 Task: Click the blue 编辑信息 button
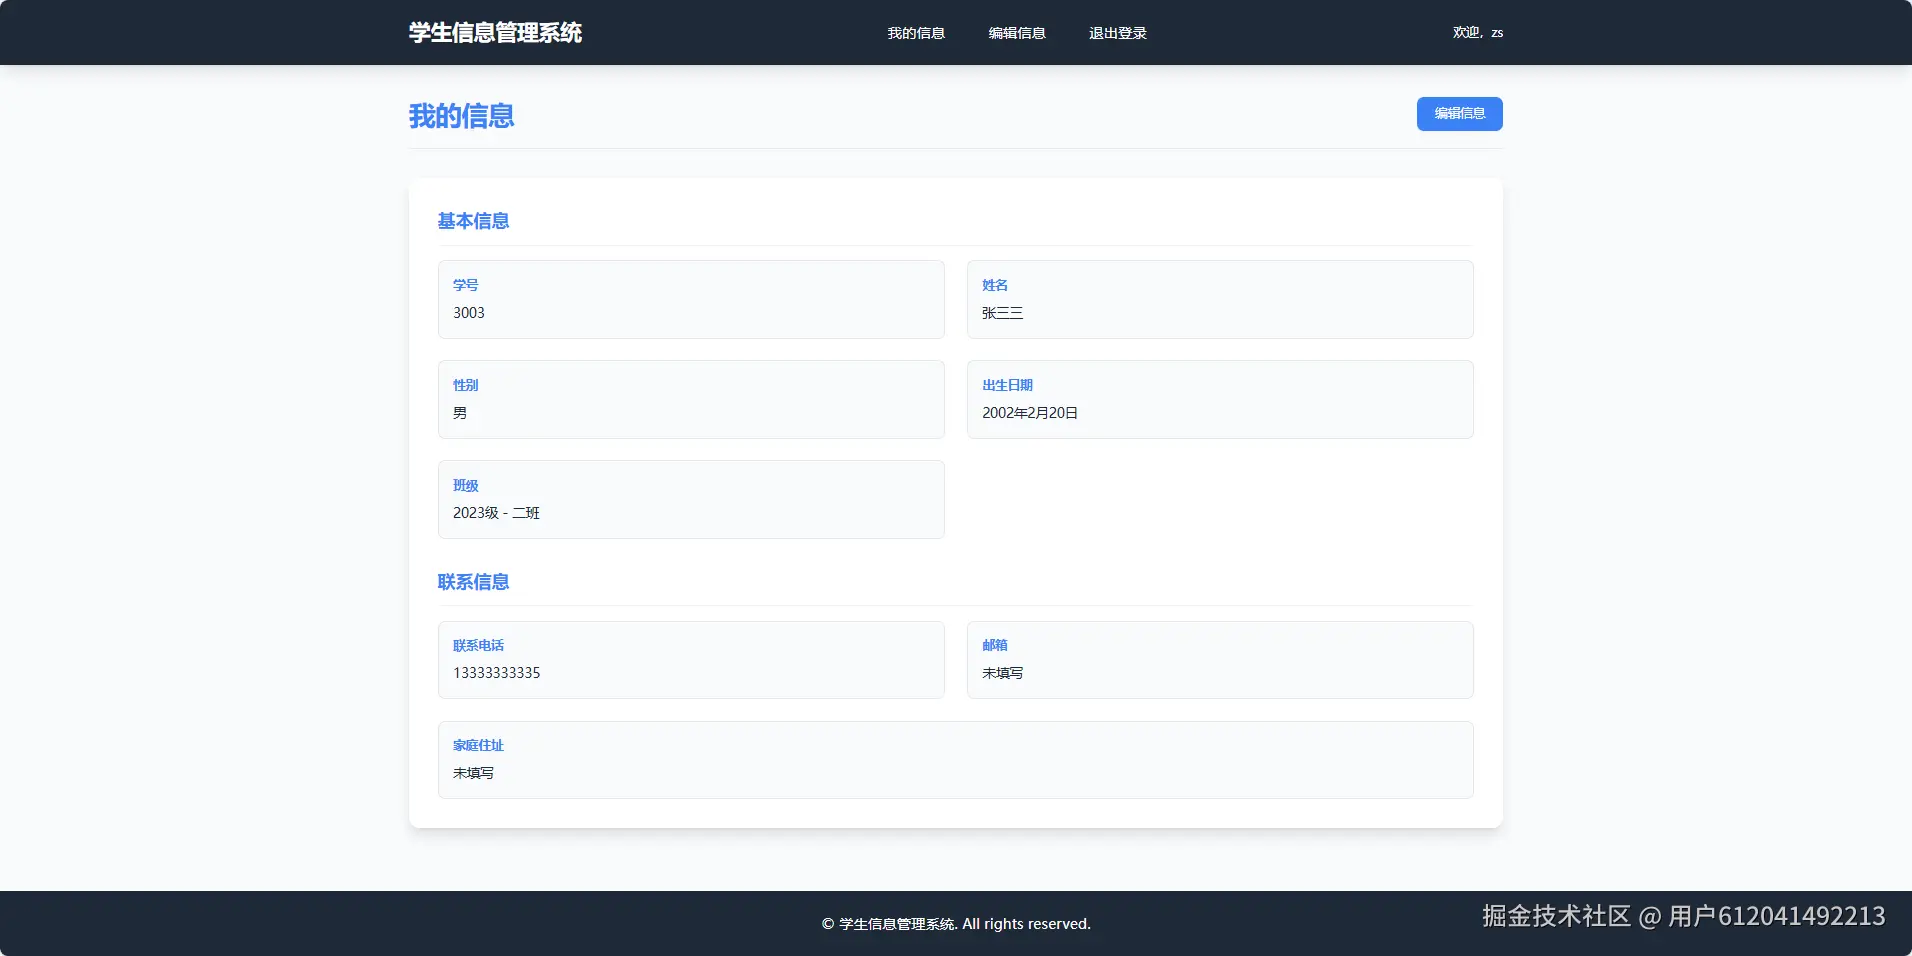click(1458, 114)
